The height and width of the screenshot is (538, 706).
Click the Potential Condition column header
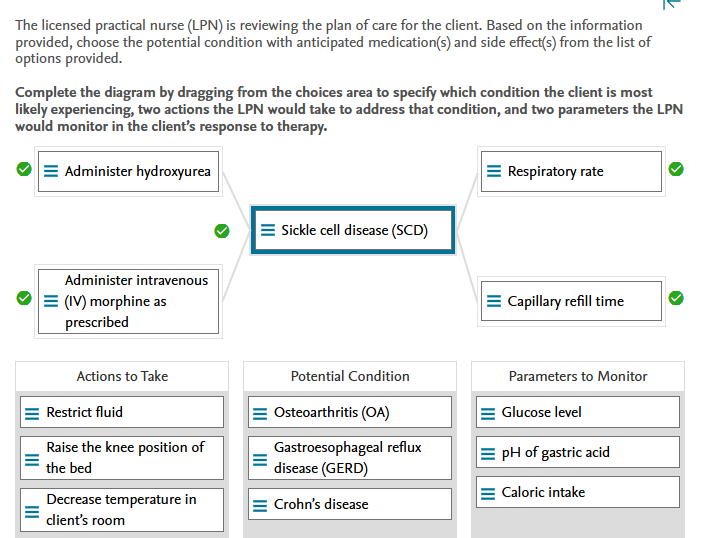350,377
